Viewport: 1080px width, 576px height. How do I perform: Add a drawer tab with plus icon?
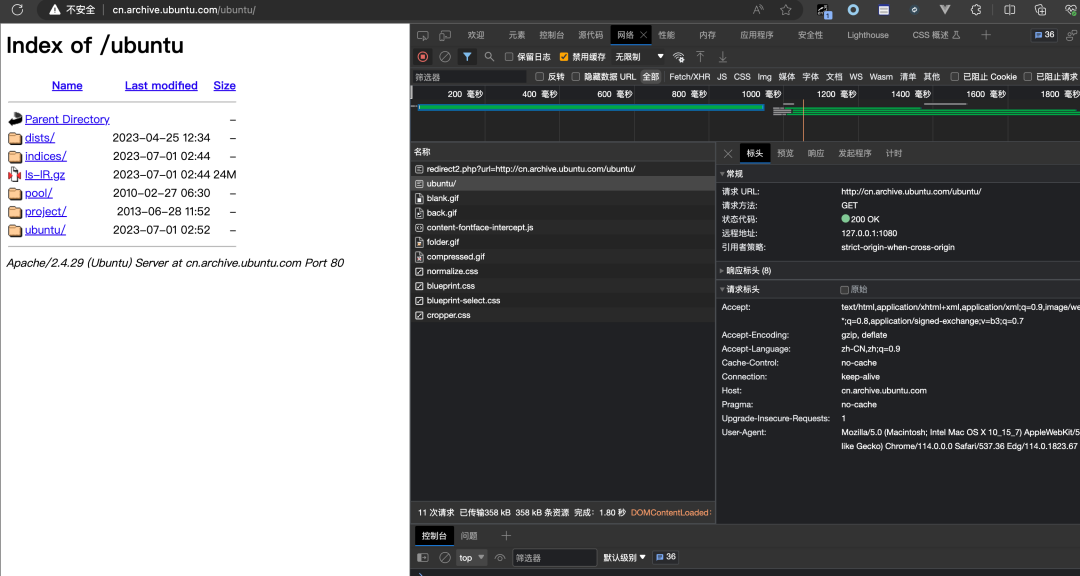(506, 535)
